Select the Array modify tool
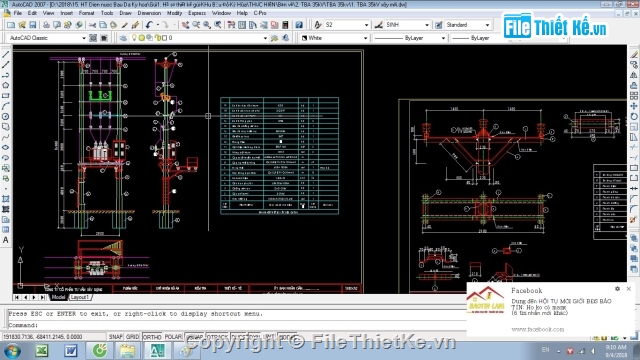Image resolution: width=640 pixels, height=360 pixels. coord(634,96)
